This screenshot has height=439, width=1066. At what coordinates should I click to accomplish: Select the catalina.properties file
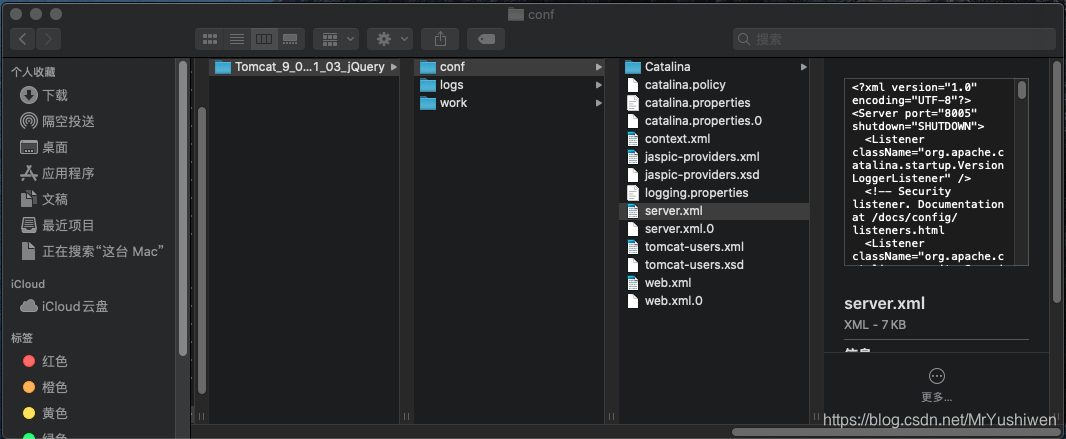714,103
